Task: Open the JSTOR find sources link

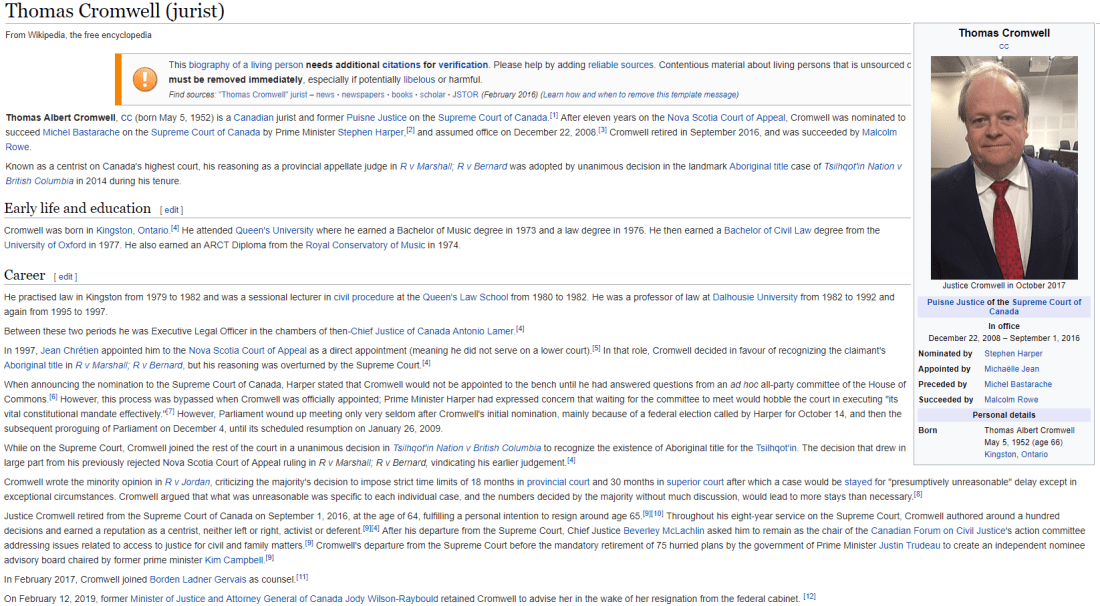Action: (x=465, y=95)
